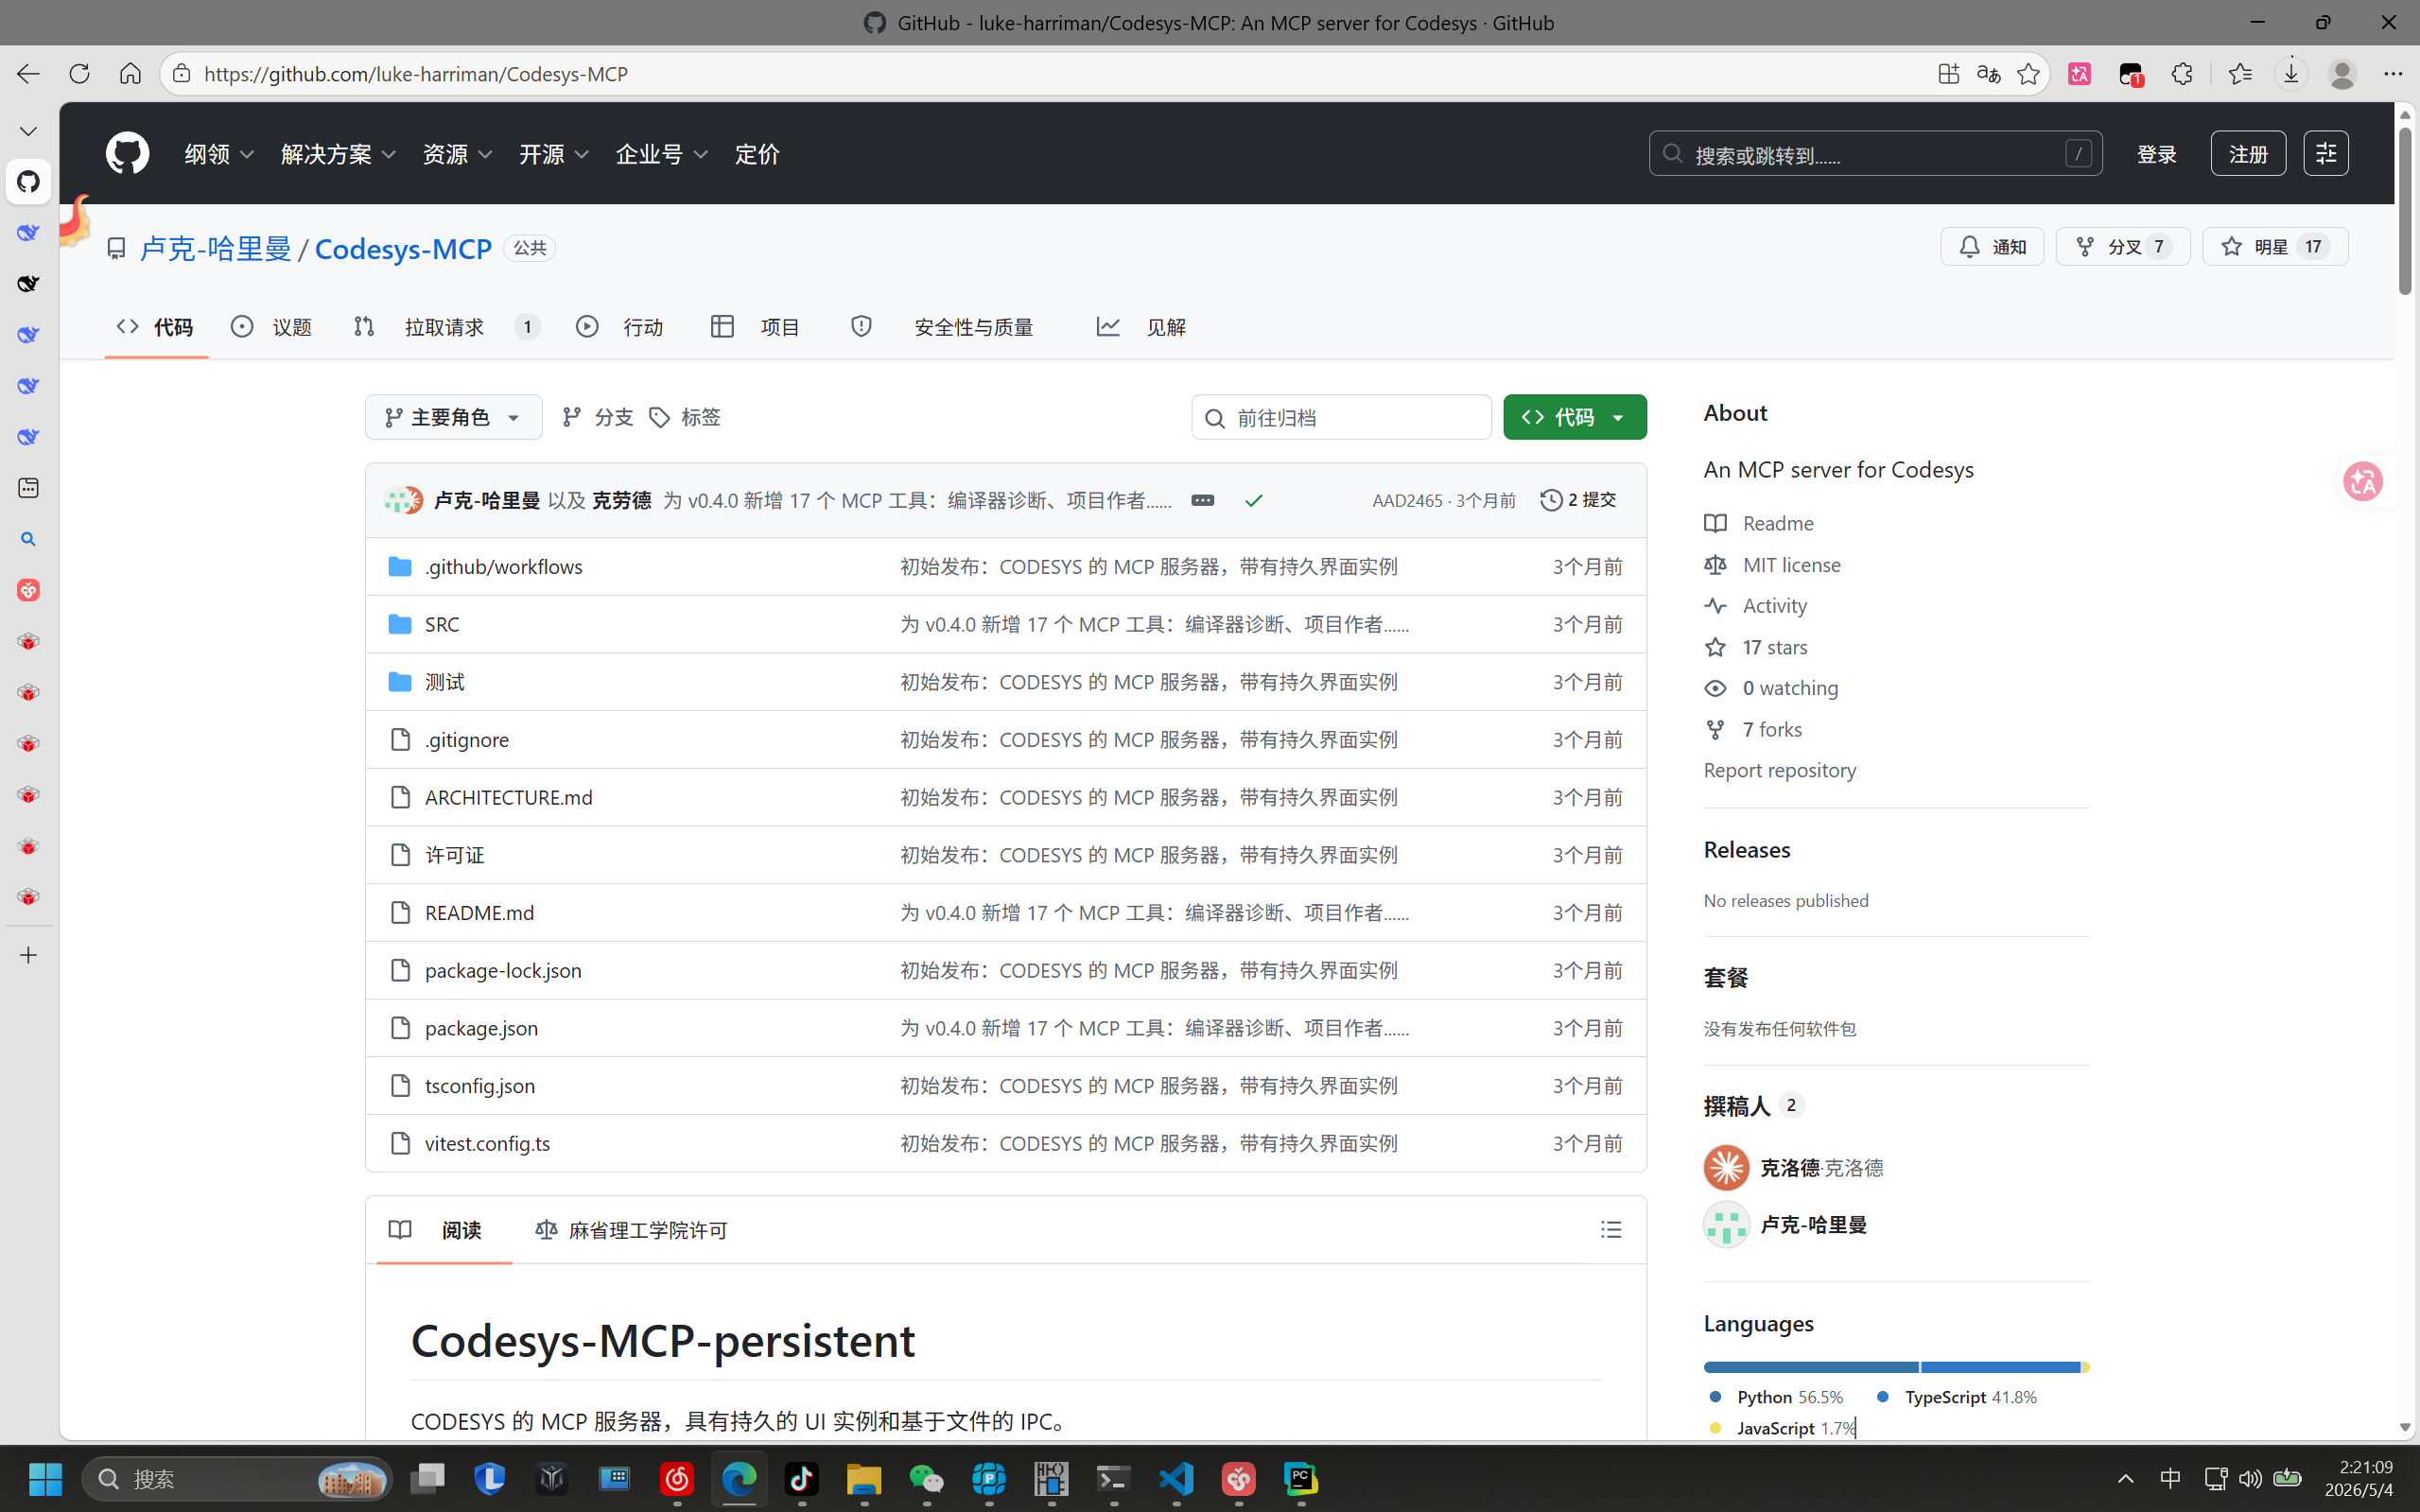This screenshot has height=1512, width=2420.
Task: Focus the 搜索或跳转到 search field
Action: pos(1875,154)
